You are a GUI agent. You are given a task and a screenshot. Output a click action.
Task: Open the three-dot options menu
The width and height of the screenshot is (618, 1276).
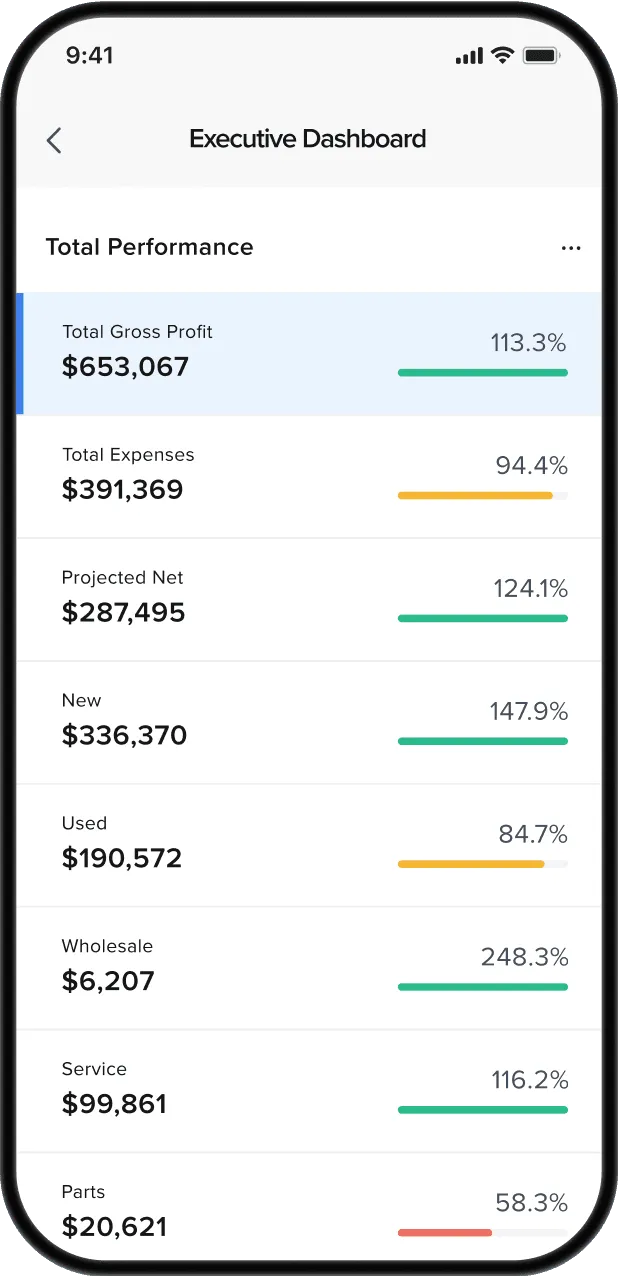(571, 248)
